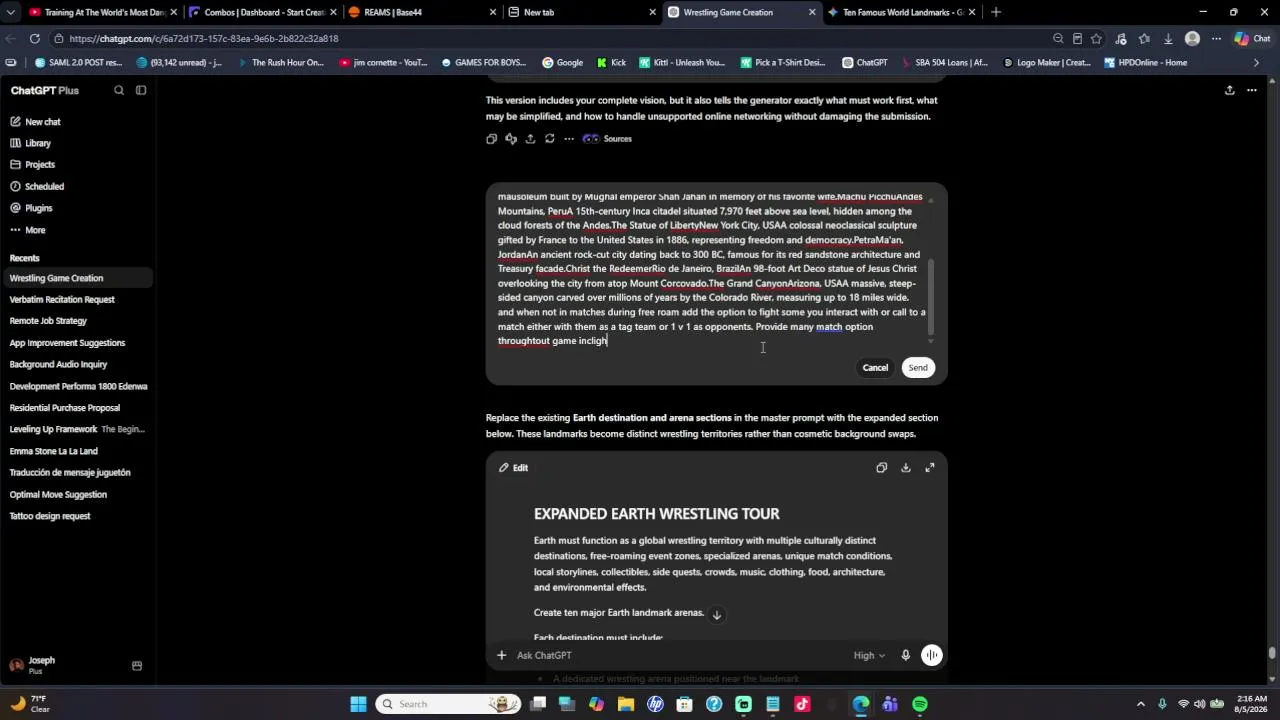Open the High reasoning level dropdown
Screen dimensions: 1280x720
[869, 655]
